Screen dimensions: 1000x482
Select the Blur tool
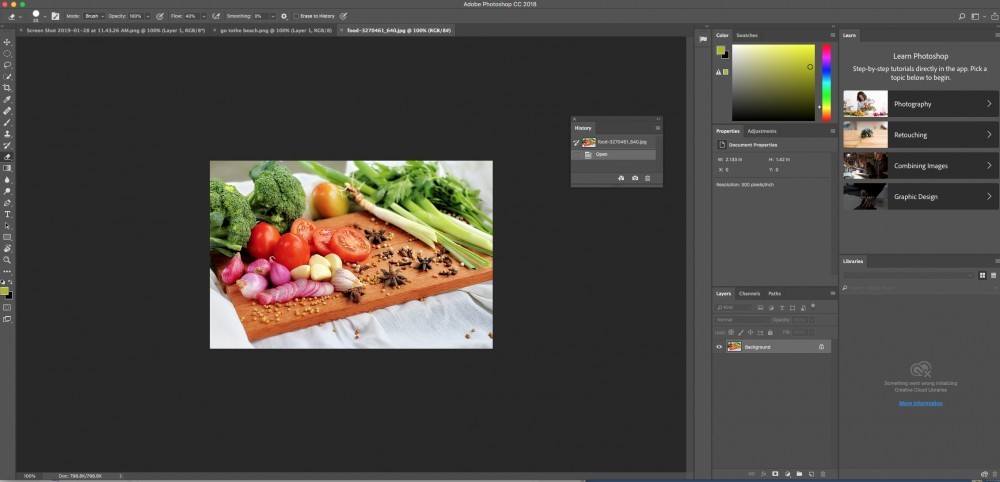coord(8,180)
